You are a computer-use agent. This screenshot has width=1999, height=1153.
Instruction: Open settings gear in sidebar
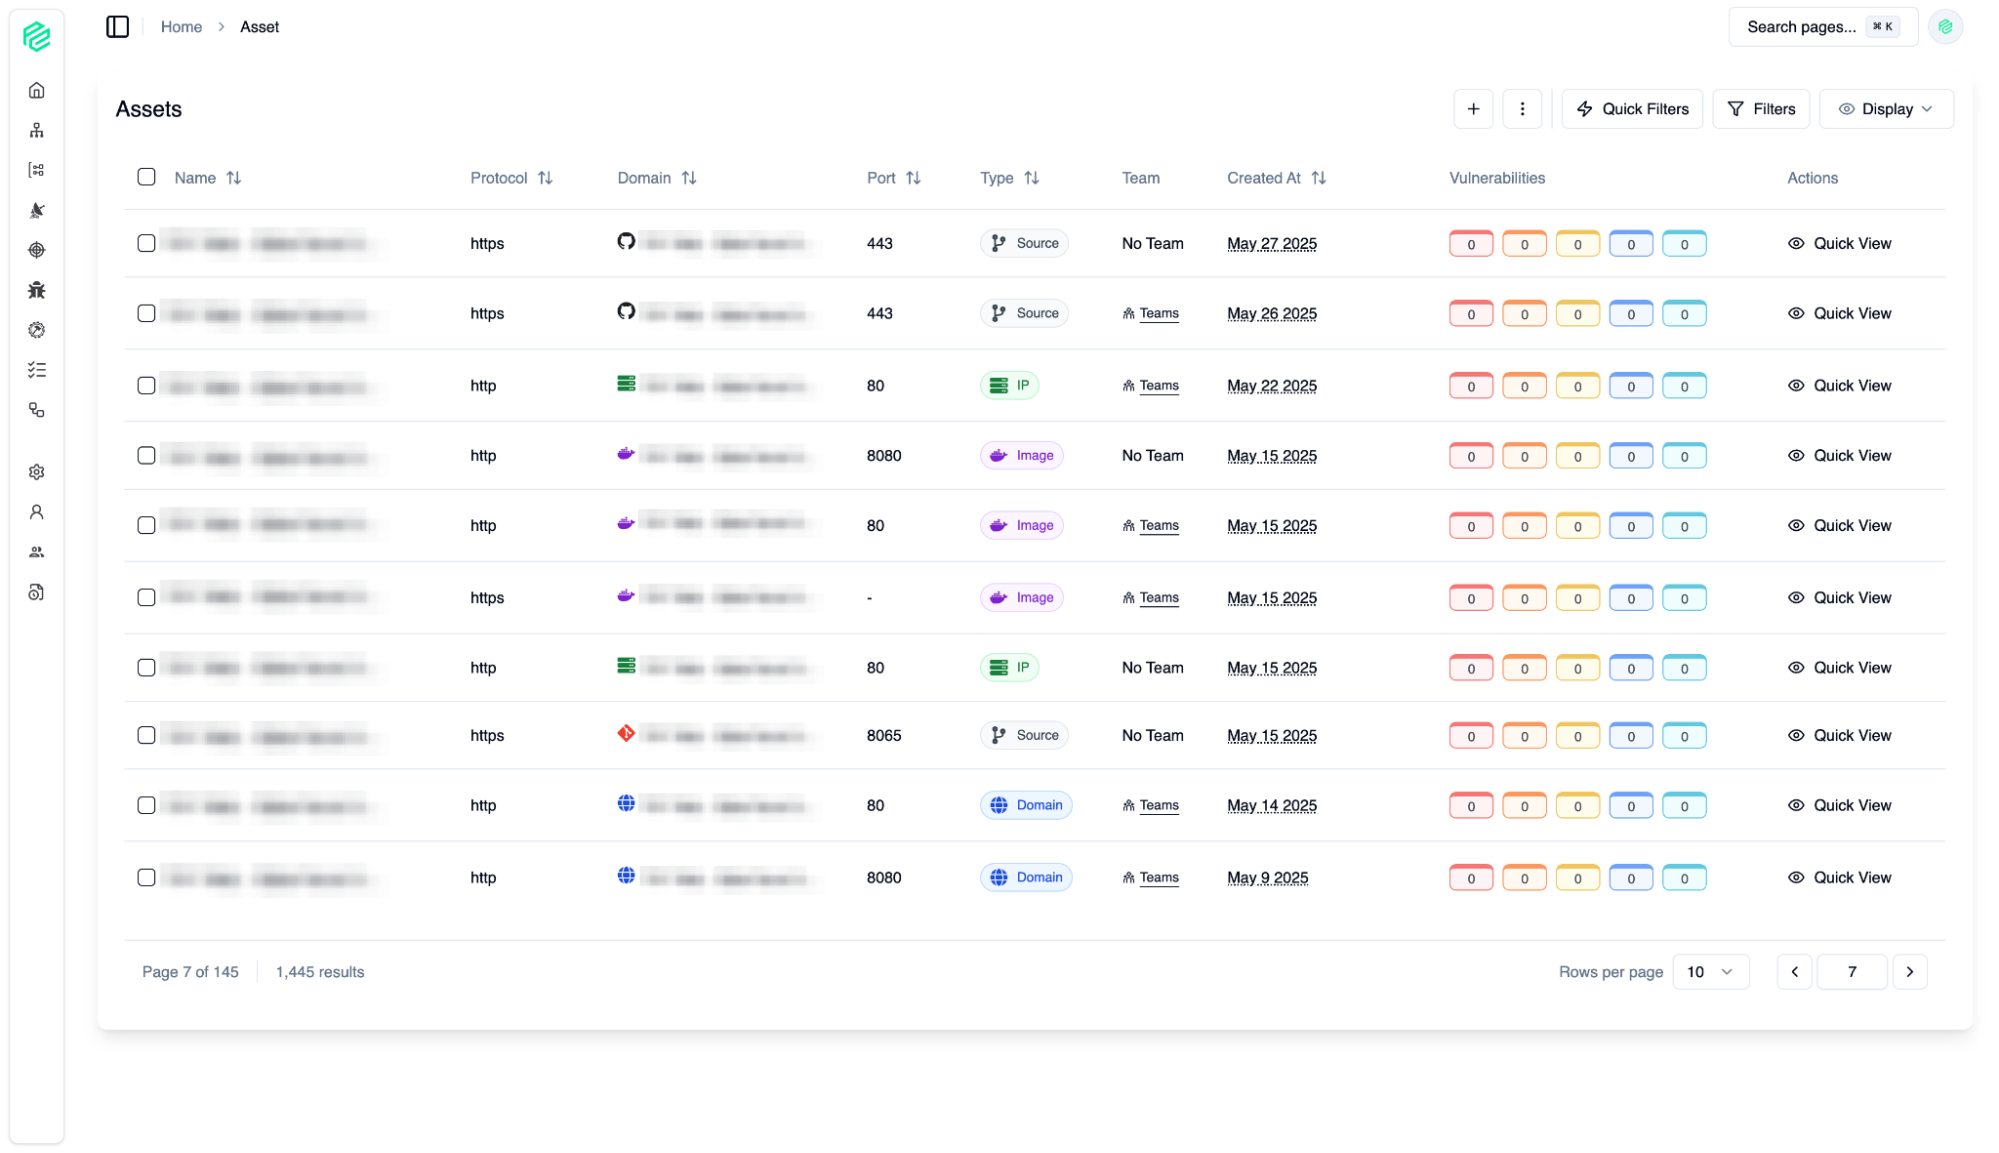[37, 472]
